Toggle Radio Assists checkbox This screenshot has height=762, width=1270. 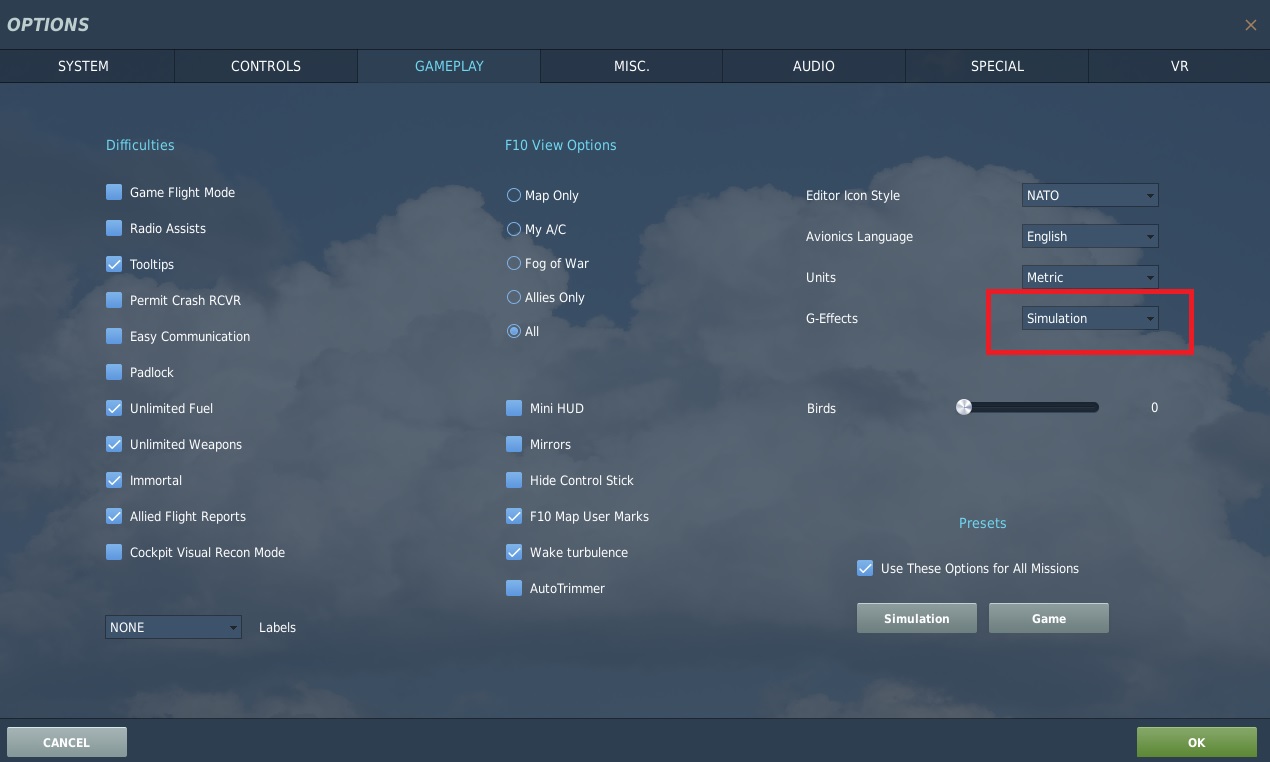(114, 228)
